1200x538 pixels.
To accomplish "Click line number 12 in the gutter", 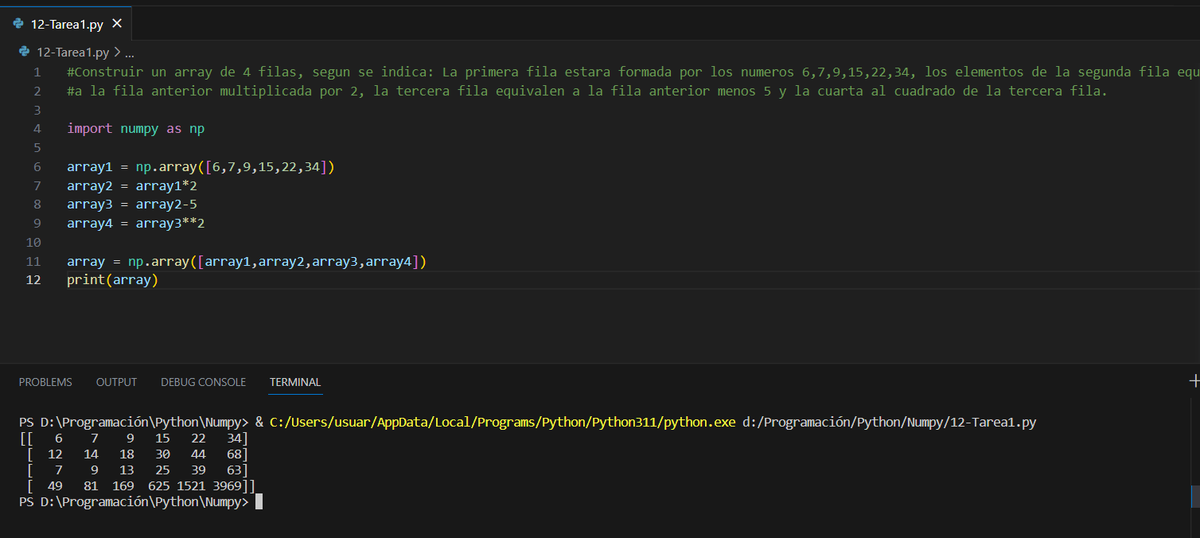I will [33, 280].
